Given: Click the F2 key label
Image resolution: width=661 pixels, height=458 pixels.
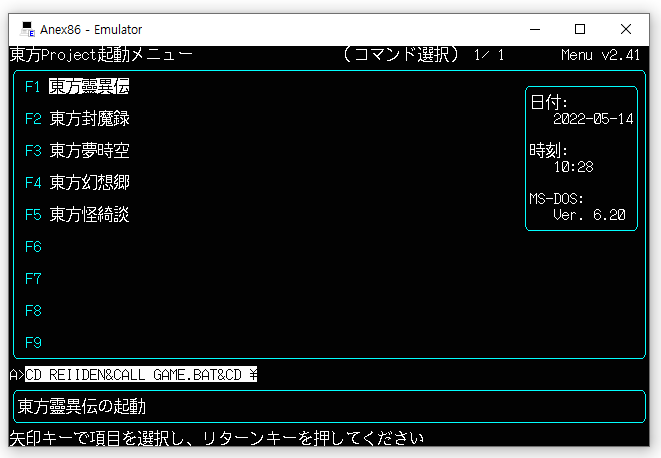Looking at the screenshot, I should tap(33, 119).
